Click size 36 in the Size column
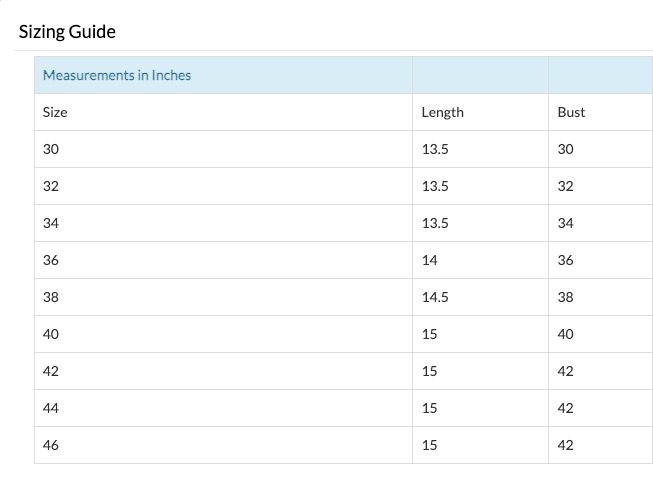This screenshot has width=653, height=502. tap(51, 260)
